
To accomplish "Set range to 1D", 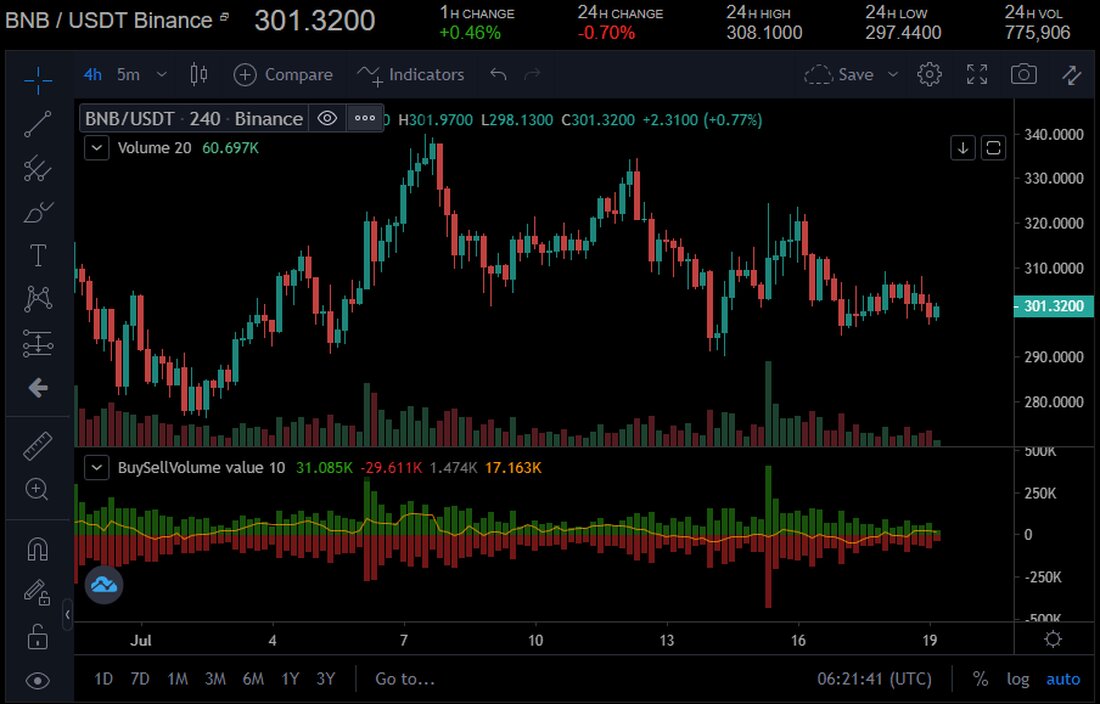I will tap(103, 679).
